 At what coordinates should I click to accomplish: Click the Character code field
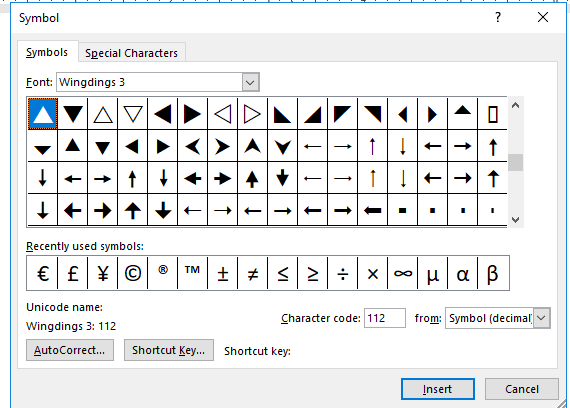385,318
